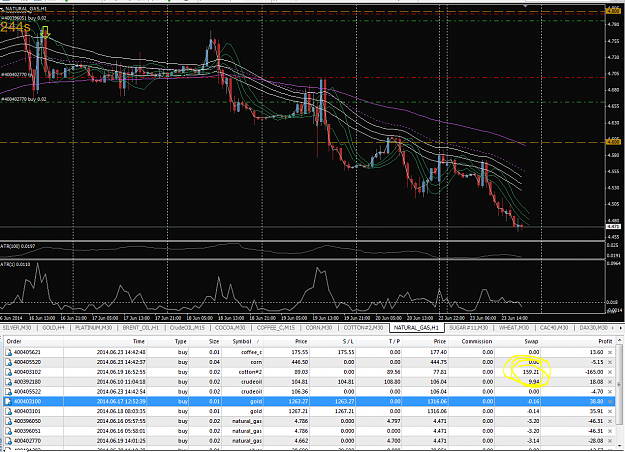This screenshot has width=625, height=452.
Task: Close the crudeoil order with profit -4.70
Action: point(610,392)
